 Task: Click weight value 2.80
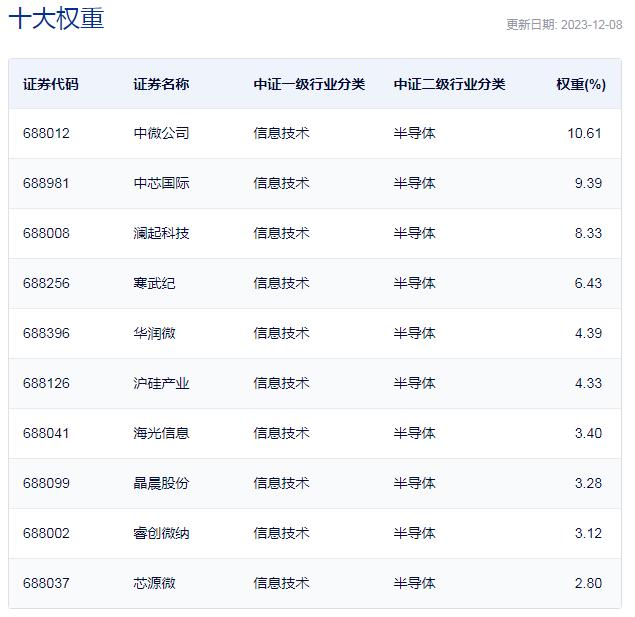coord(588,583)
